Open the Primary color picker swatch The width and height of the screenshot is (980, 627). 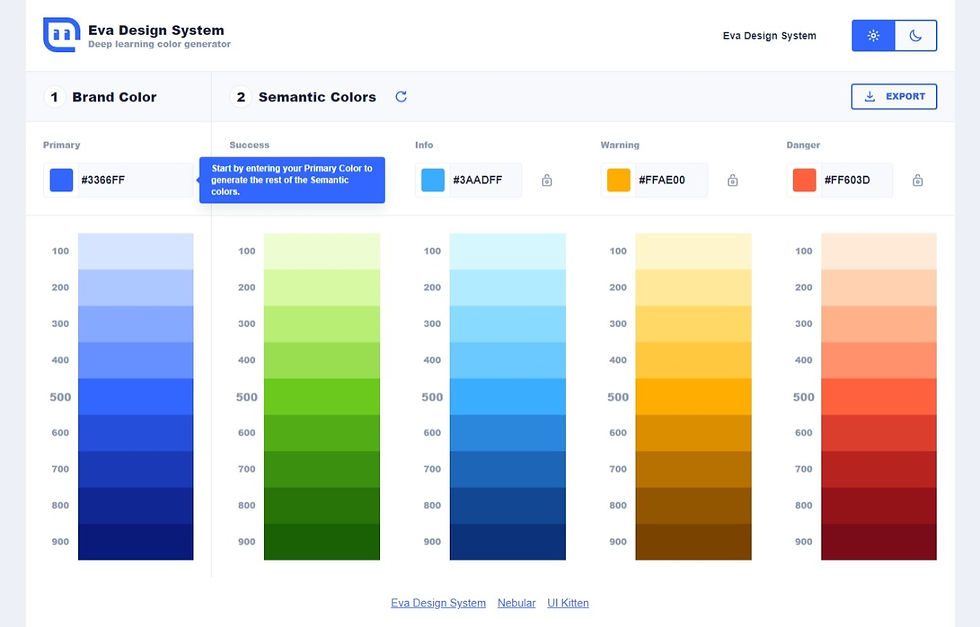point(61,180)
